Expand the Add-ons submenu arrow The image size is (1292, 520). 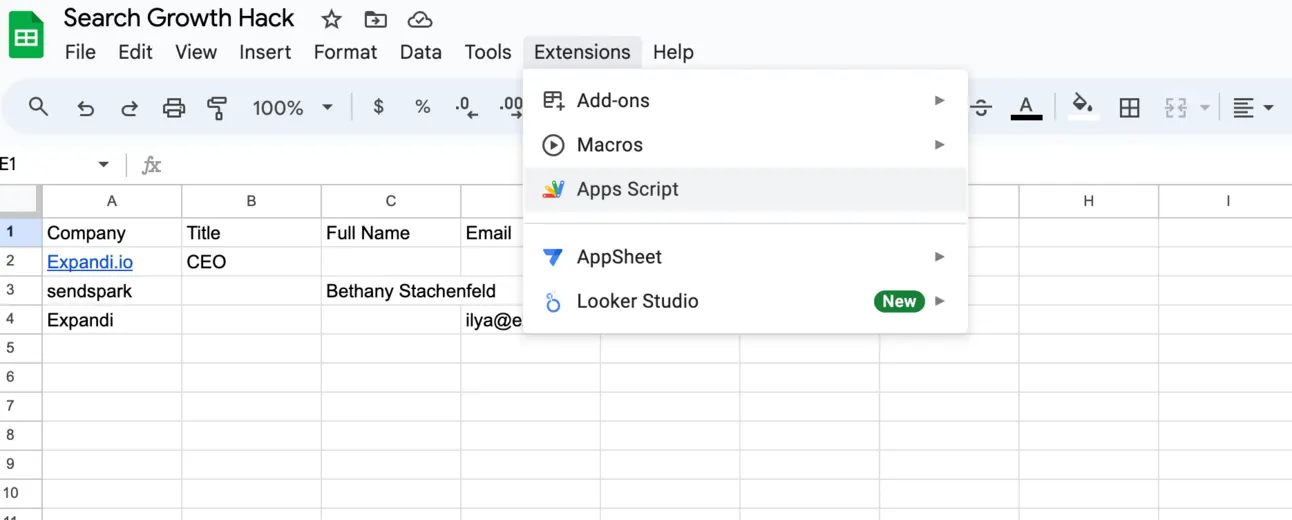click(x=940, y=100)
